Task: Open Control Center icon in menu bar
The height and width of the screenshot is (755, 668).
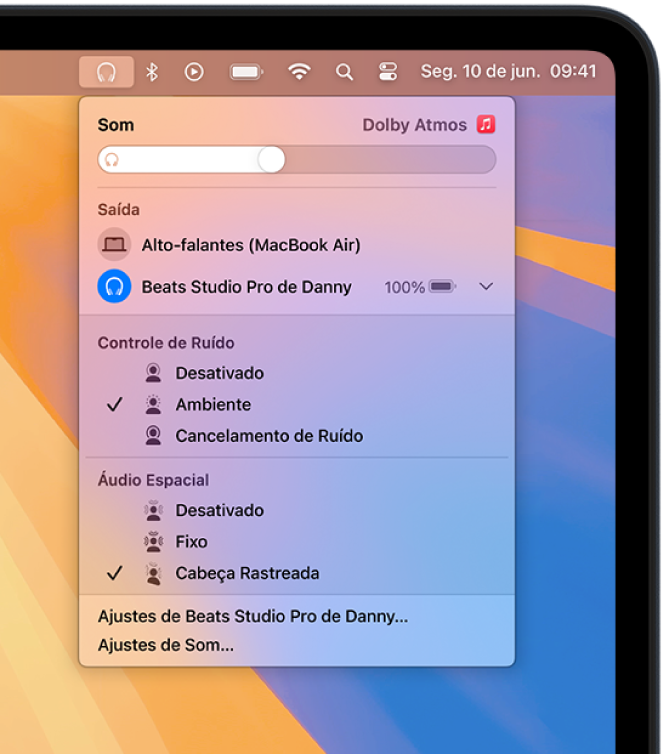Action: click(388, 72)
